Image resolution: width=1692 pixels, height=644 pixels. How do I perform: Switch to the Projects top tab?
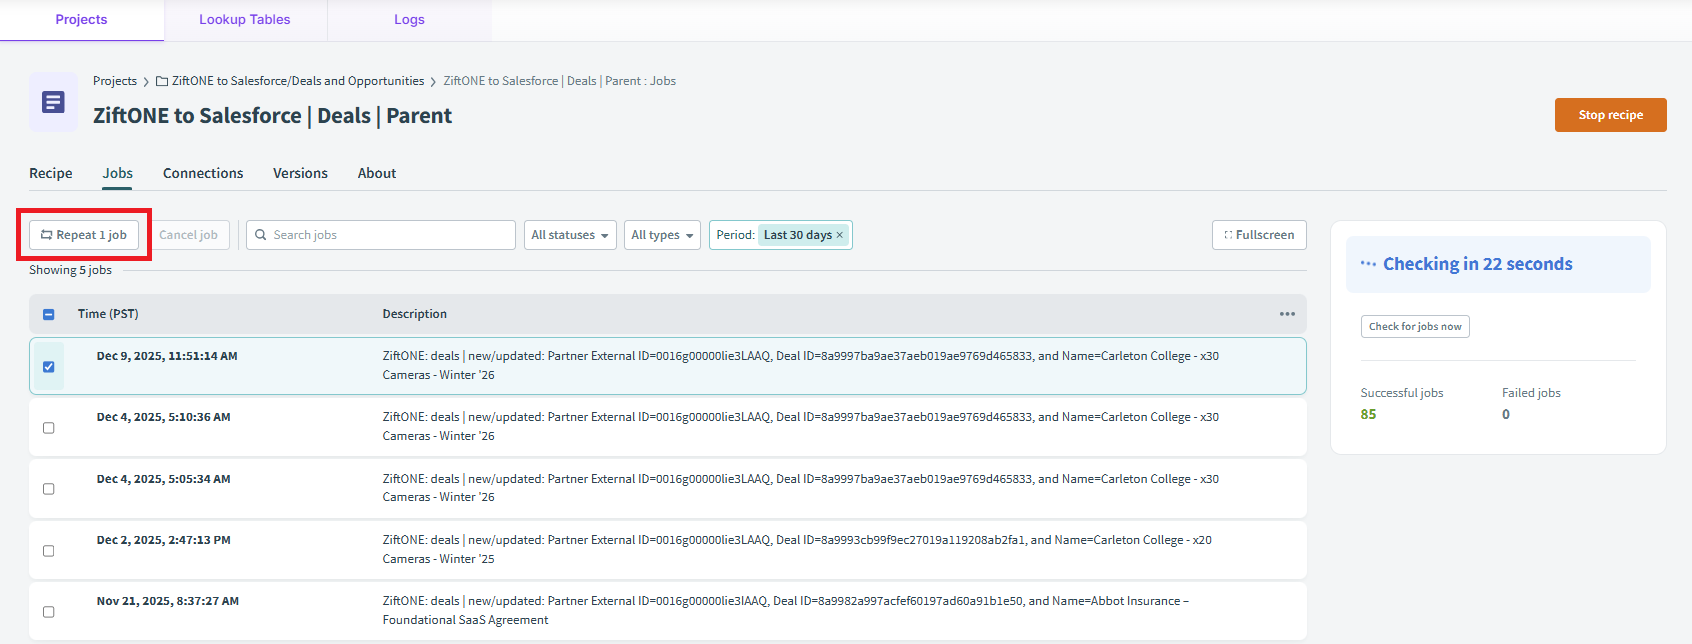click(x=82, y=20)
